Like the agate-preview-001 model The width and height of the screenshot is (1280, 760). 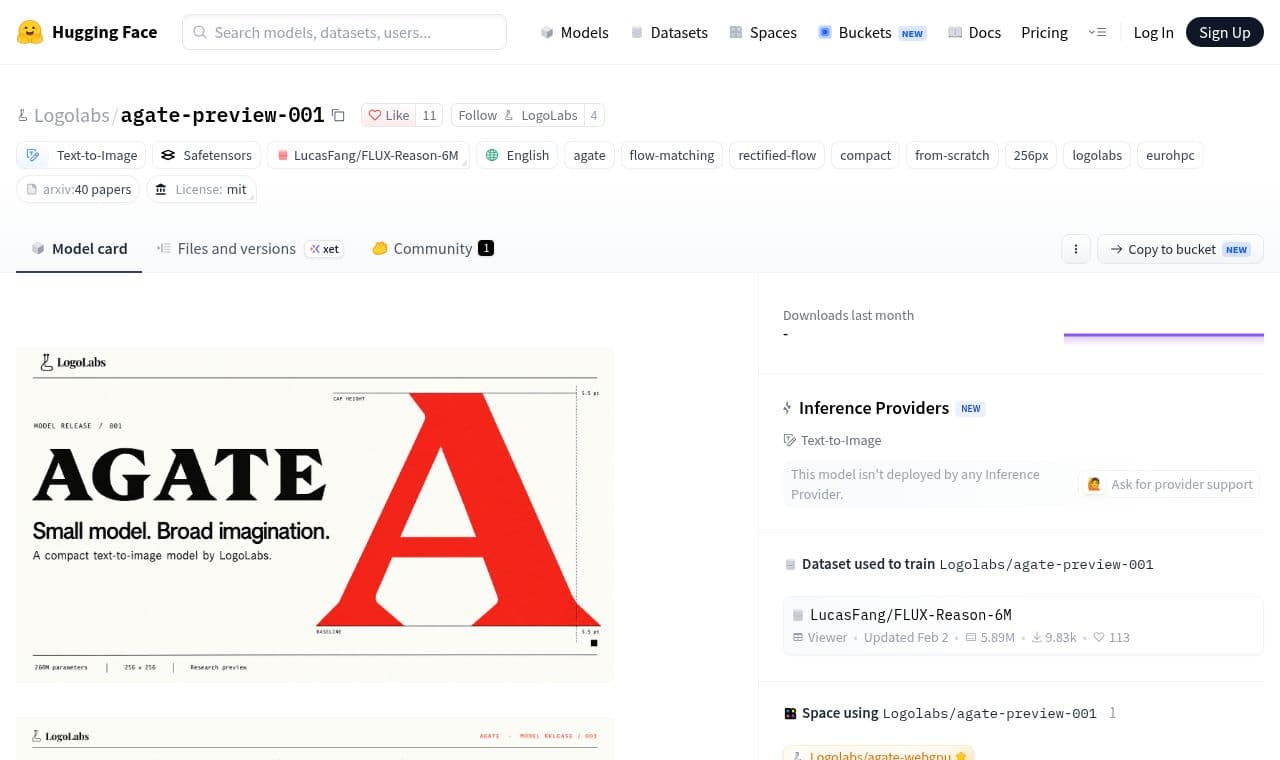click(388, 115)
